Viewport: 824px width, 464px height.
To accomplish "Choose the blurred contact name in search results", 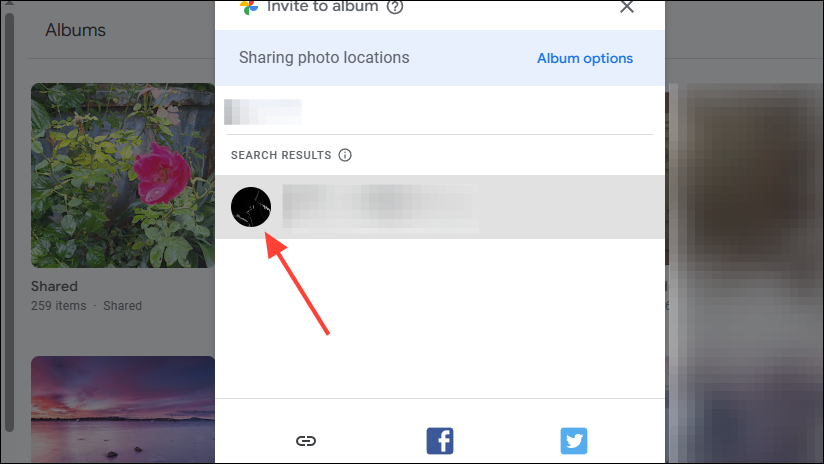I will tap(380, 208).
